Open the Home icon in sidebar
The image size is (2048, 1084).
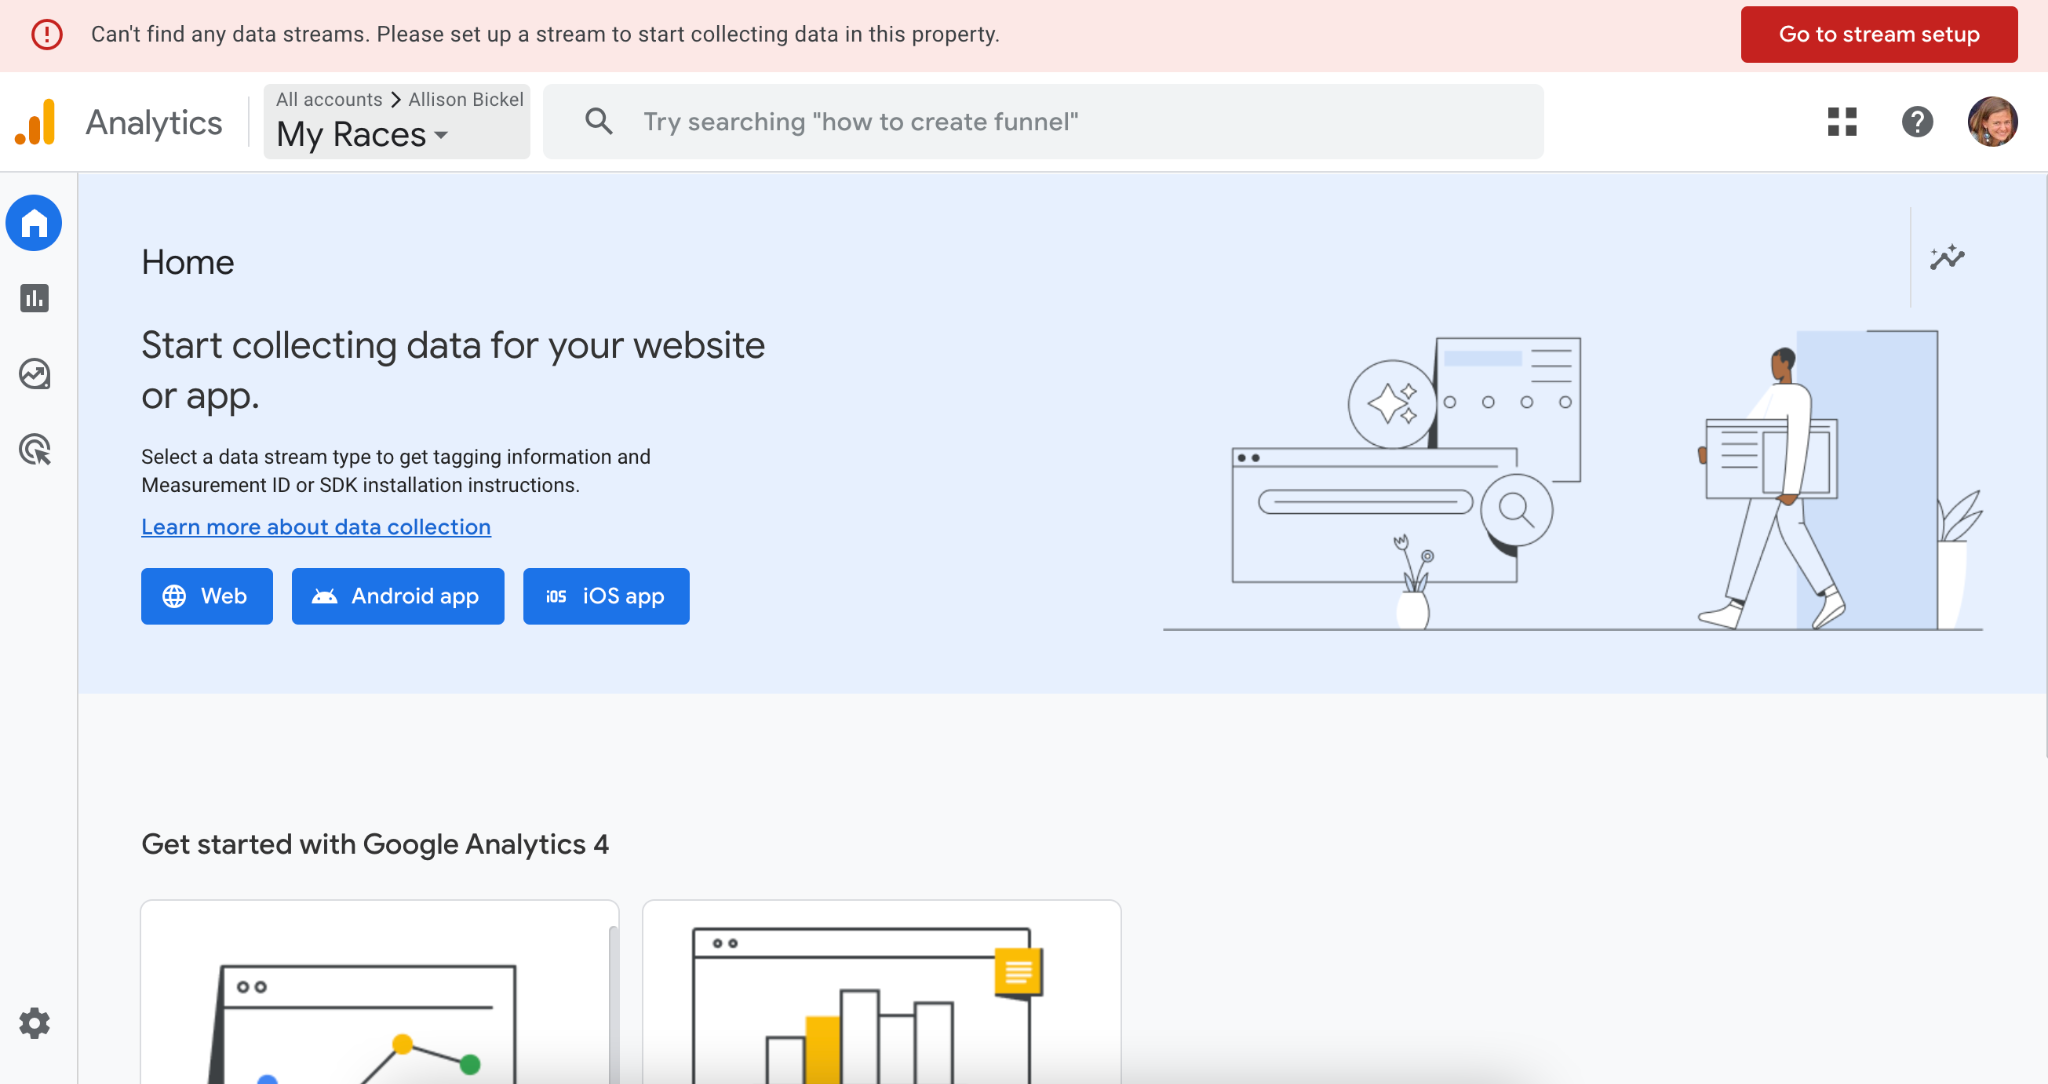pyautogui.click(x=34, y=223)
